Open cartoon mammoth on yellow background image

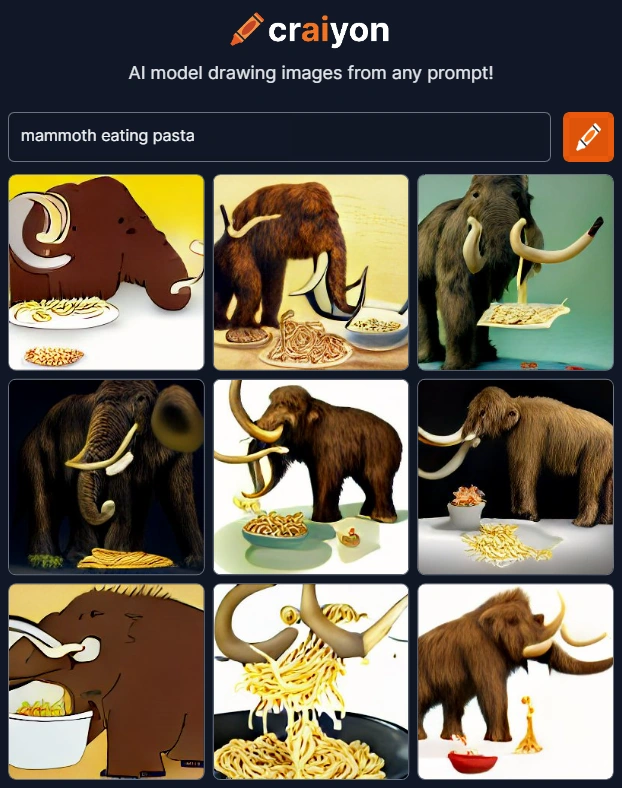107,272
